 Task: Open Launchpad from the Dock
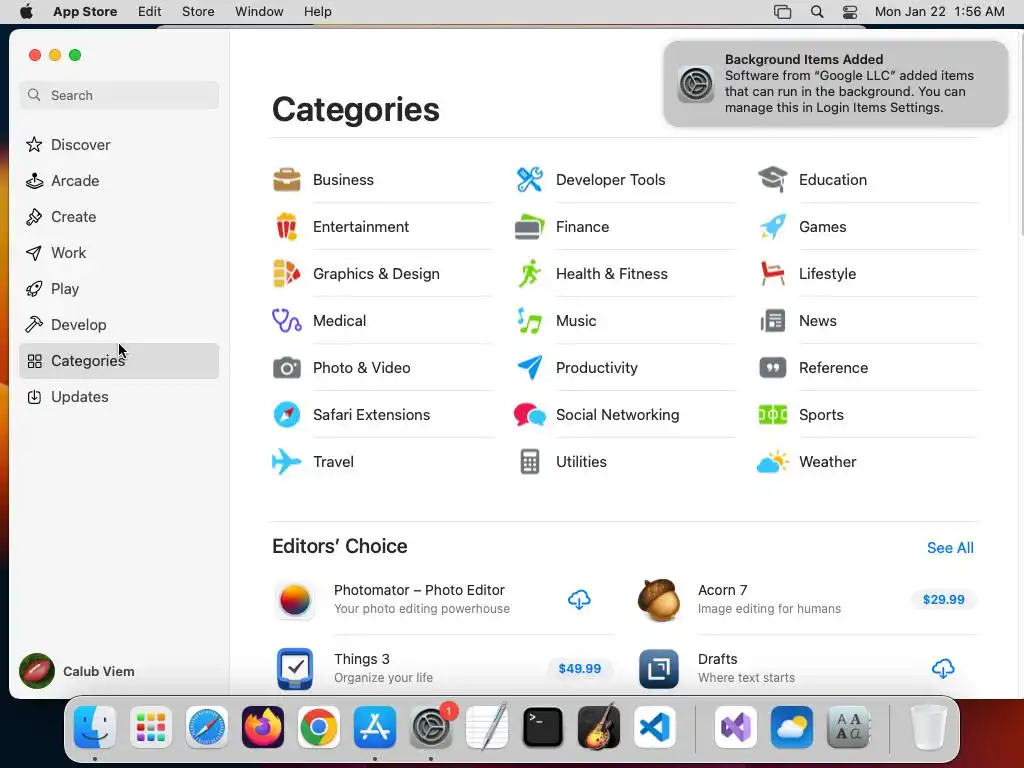(x=151, y=727)
